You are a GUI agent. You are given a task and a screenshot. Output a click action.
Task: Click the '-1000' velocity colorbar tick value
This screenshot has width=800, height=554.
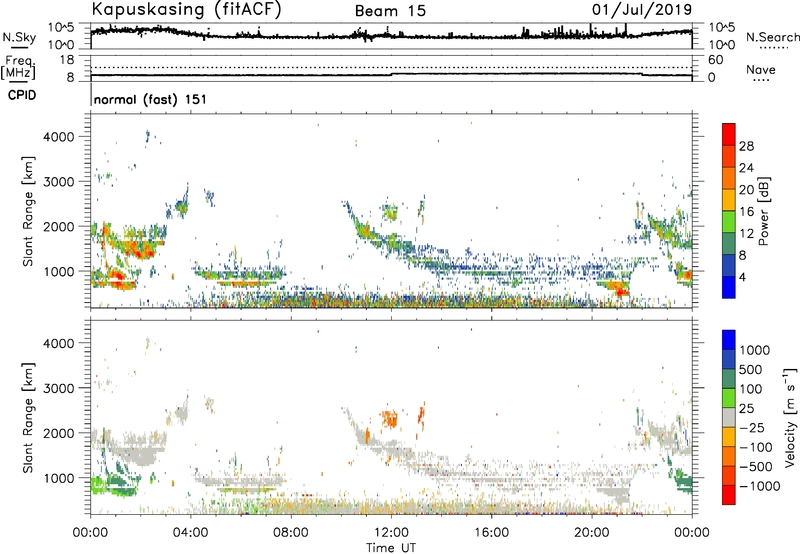[760, 486]
